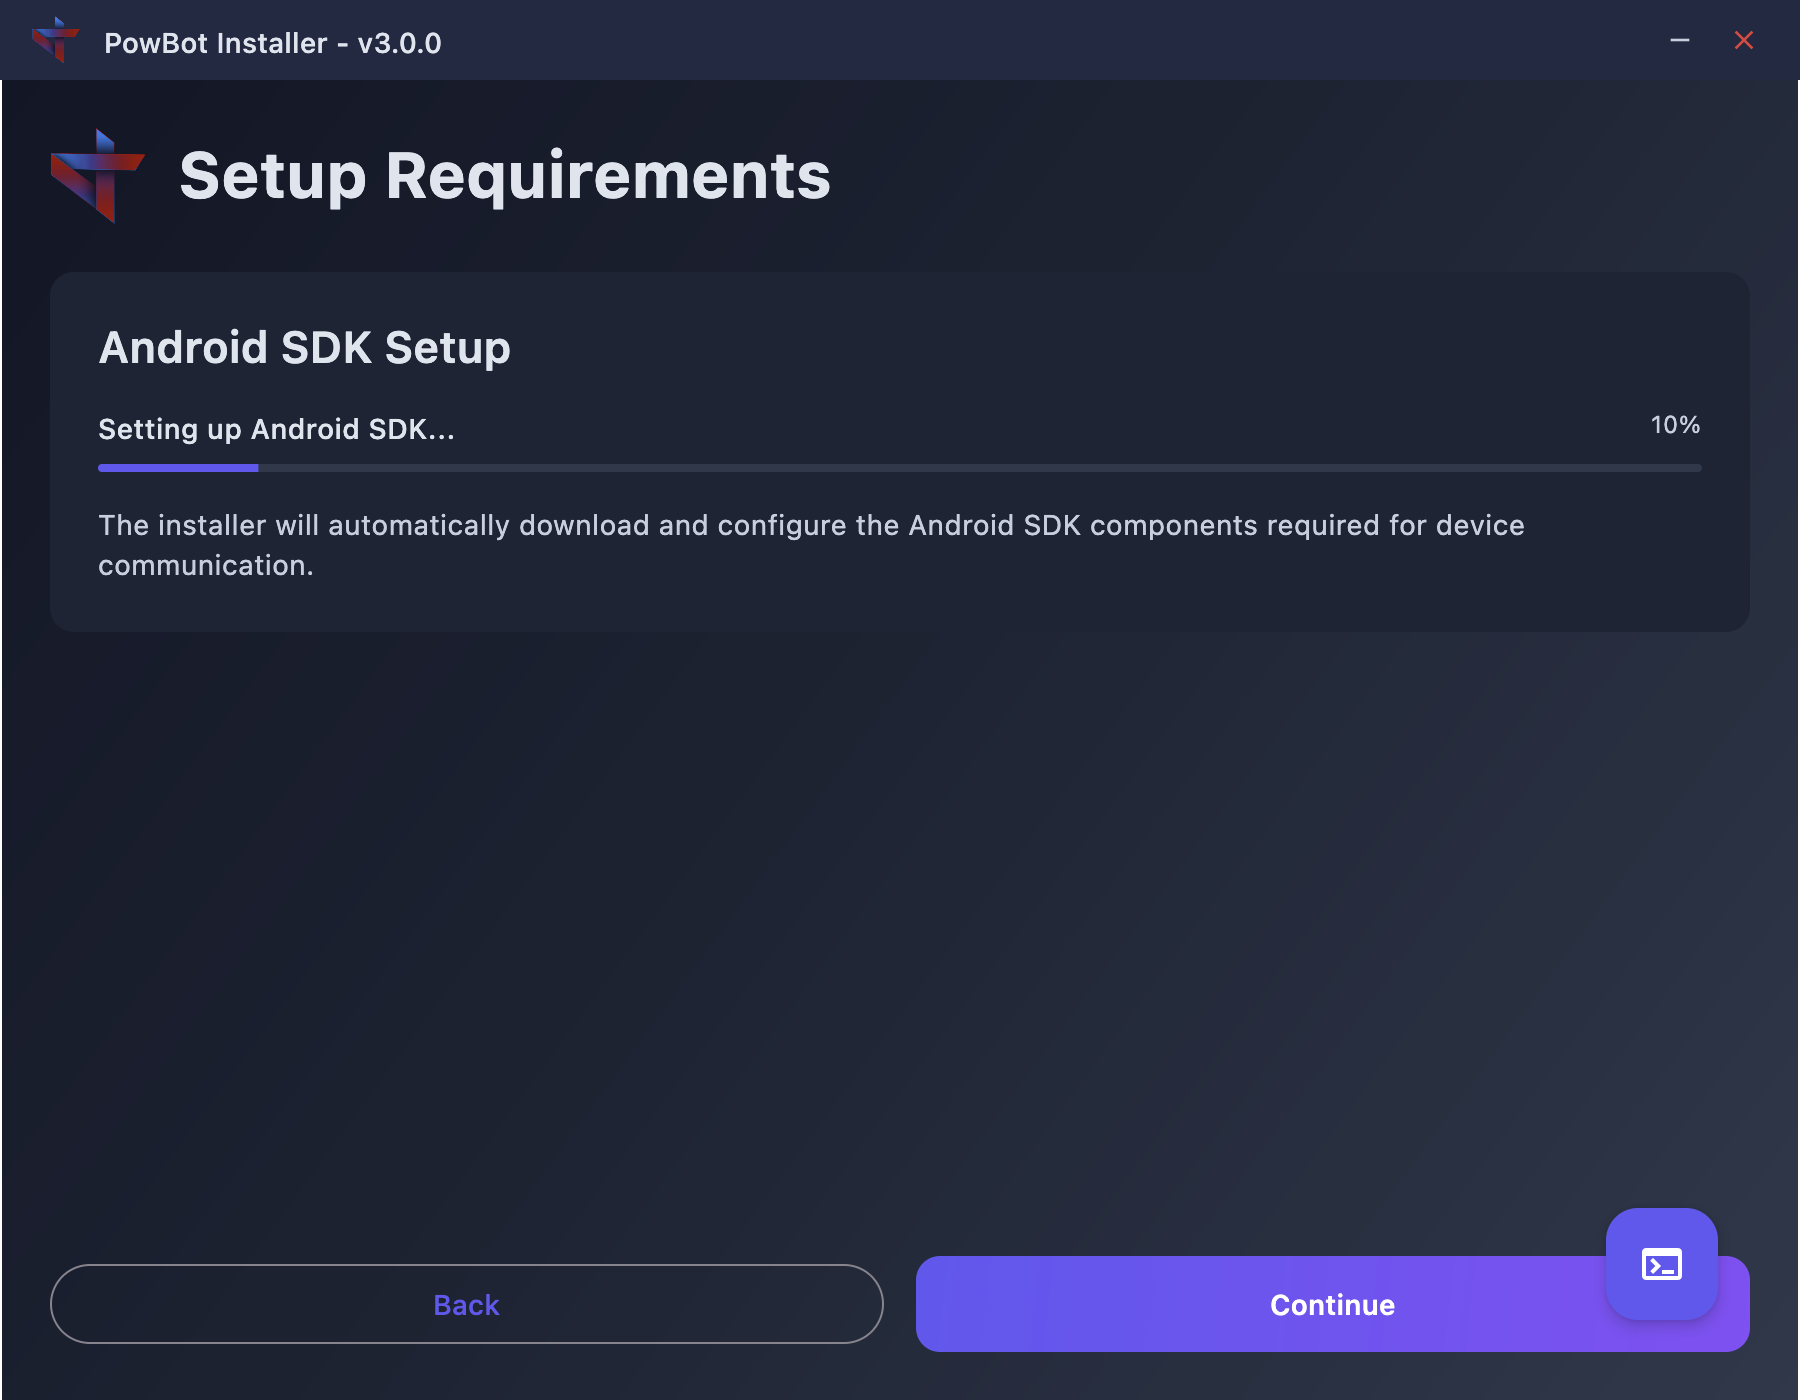Image resolution: width=1800 pixels, height=1400 pixels.
Task: Click the "Setting up Android SDK..." status text
Action: click(x=276, y=429)
